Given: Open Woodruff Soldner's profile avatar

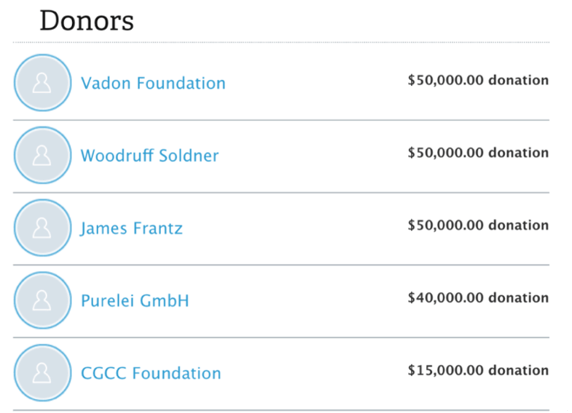Looking at the screenshot, I should [43, 155].
